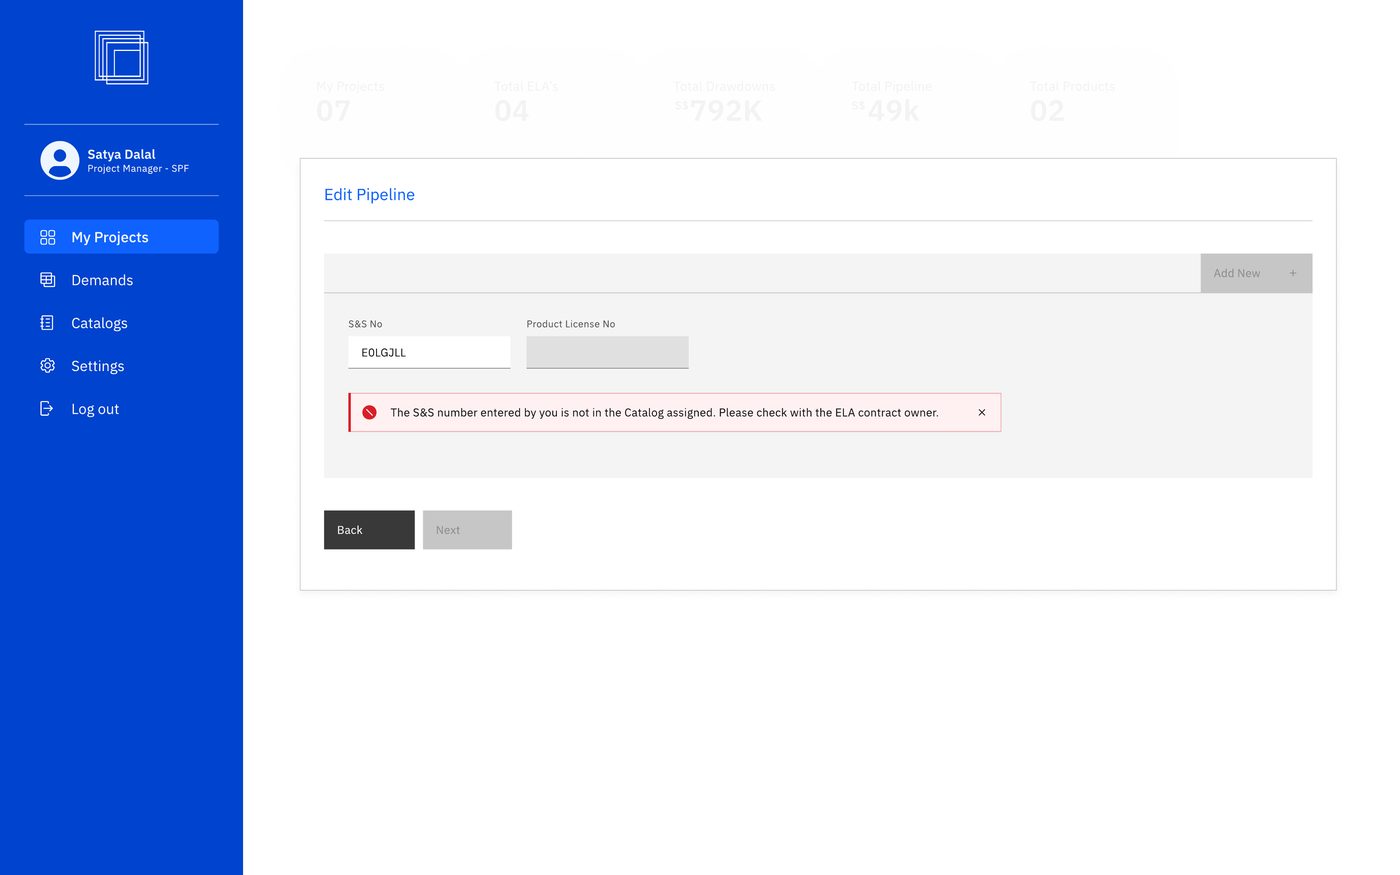The width and height of the screenshot is (1400, 875).
Task: Click the Edit Pipeline heading
Action: coord(369,195)
